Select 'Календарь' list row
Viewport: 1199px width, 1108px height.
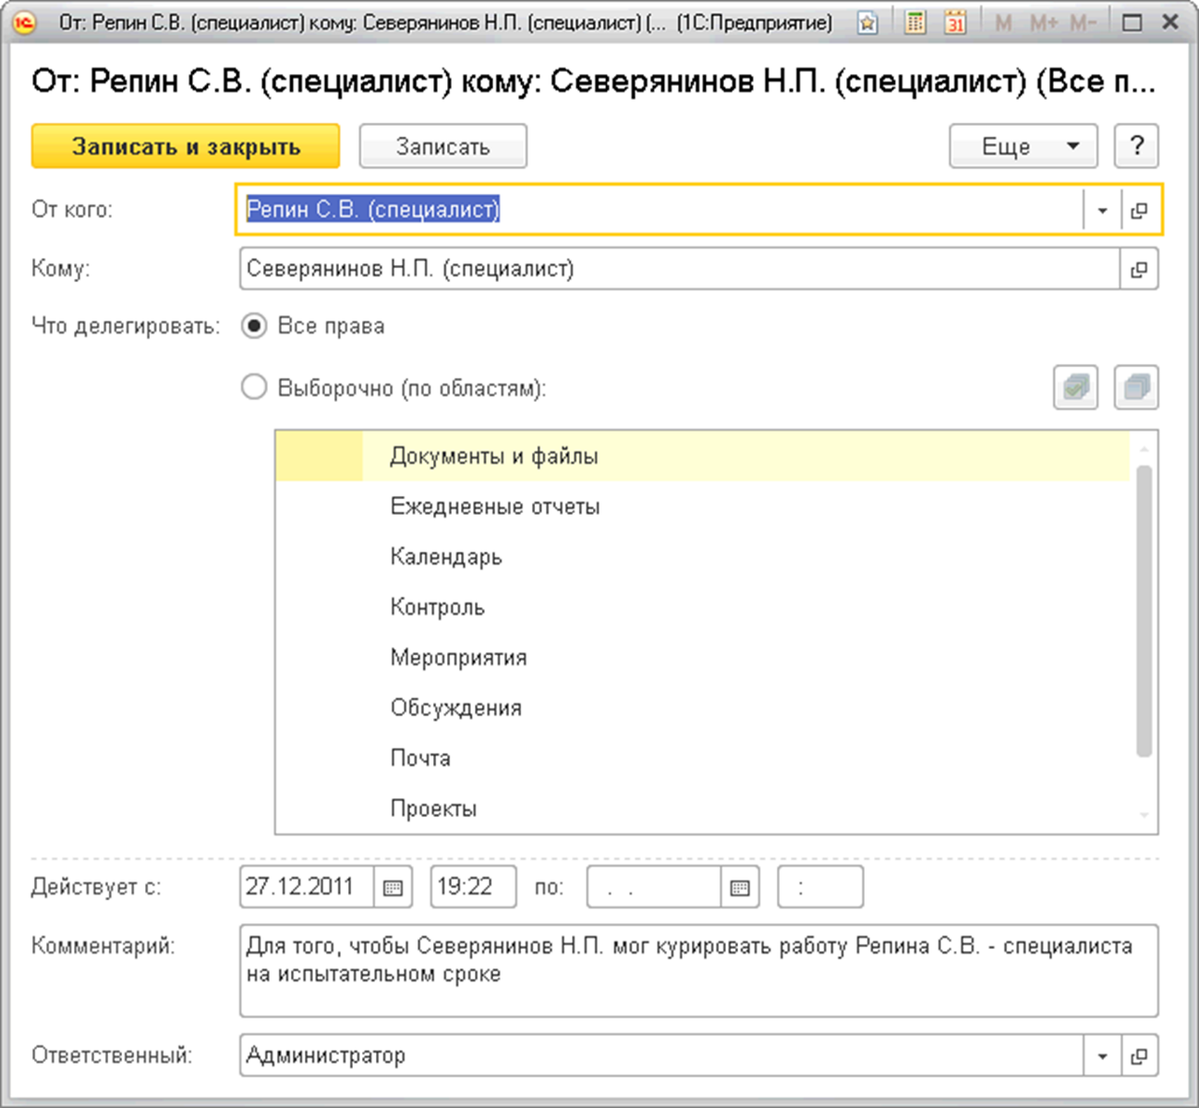point(702,557)
